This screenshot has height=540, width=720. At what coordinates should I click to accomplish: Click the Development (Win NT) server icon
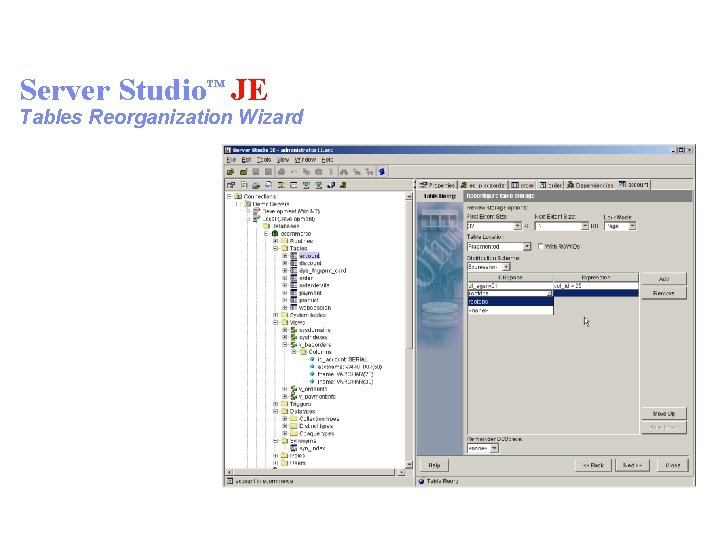[x=257, y=211]
